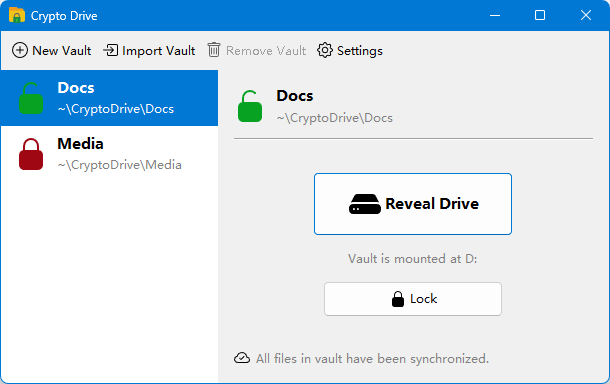Select the Docs vault in the list

pyautogui.click(x=109, y=98)
